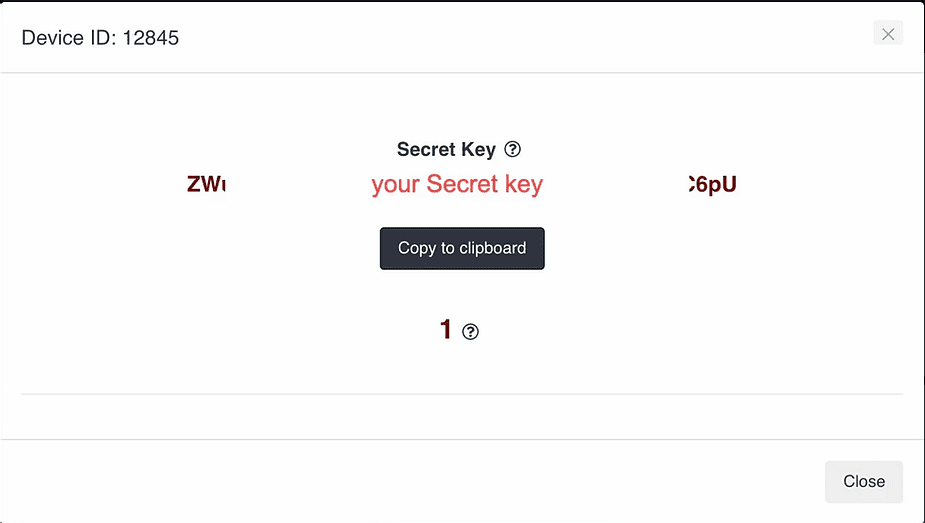
Task: Click the '6pU' ending fragment of the key
Action: pyautogui.click(x=713, y=185)
